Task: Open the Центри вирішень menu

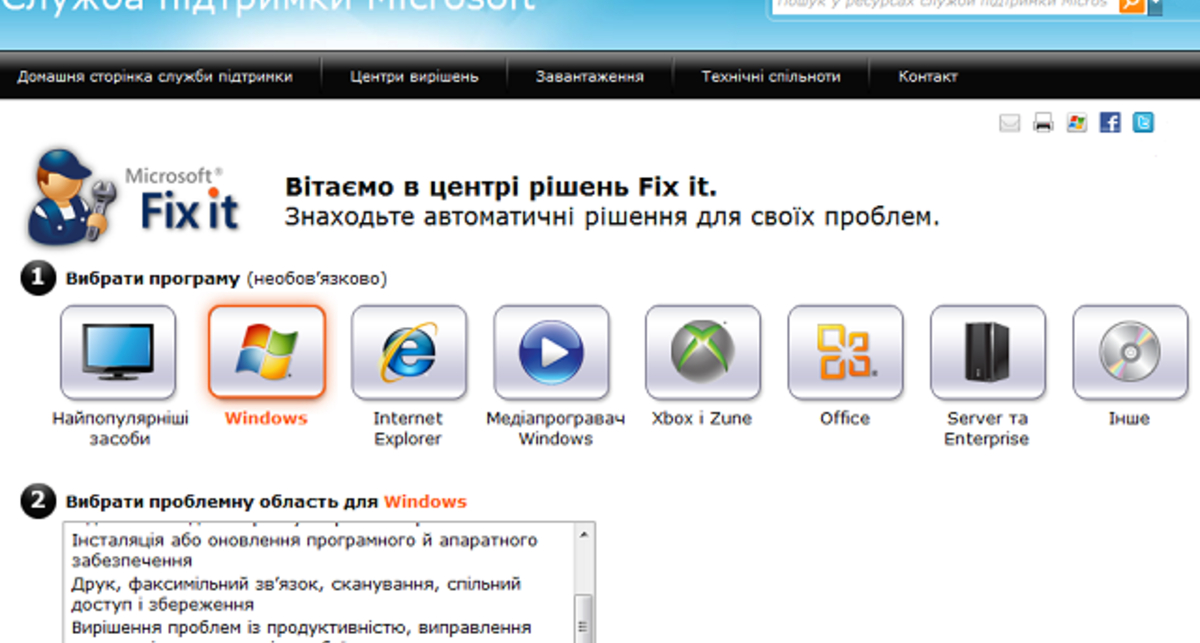Action: tap(414, 76)
